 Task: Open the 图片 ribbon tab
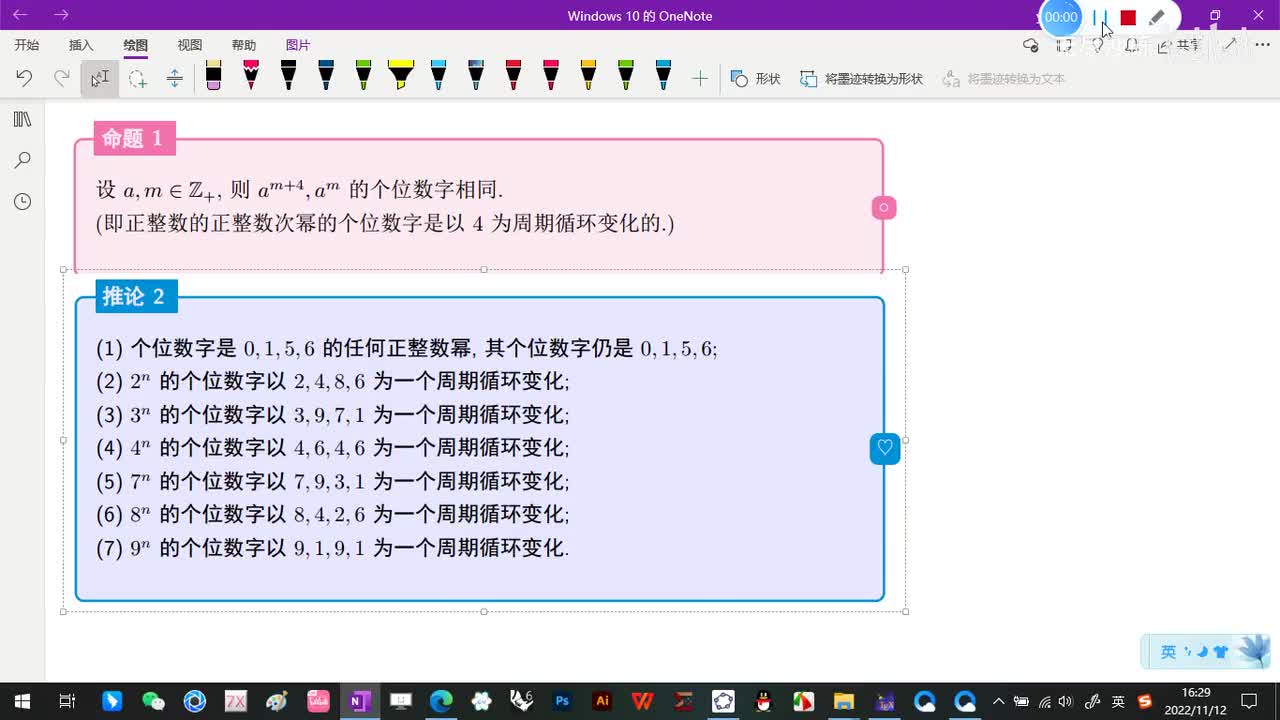click(x=298, y=45)
